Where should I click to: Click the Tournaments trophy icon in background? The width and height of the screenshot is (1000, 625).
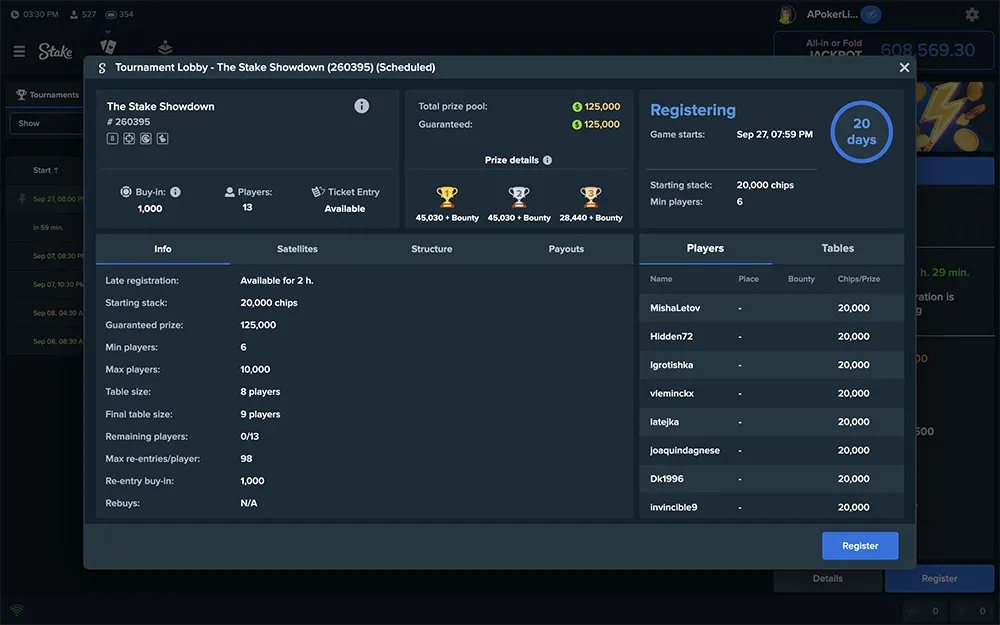[21, 94]
